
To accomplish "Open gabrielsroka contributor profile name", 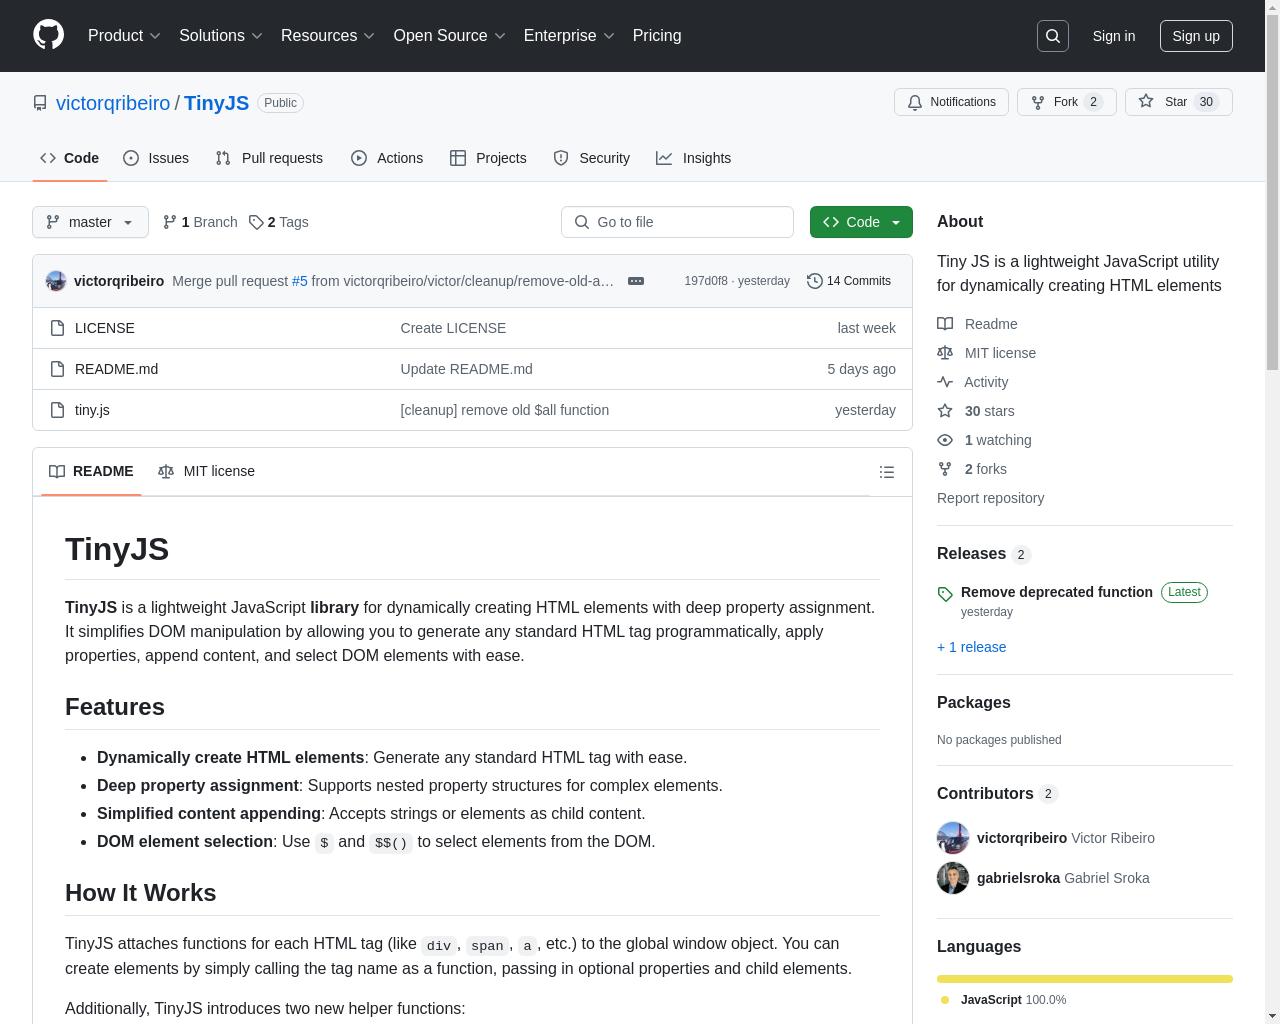I will (1018, 878).
